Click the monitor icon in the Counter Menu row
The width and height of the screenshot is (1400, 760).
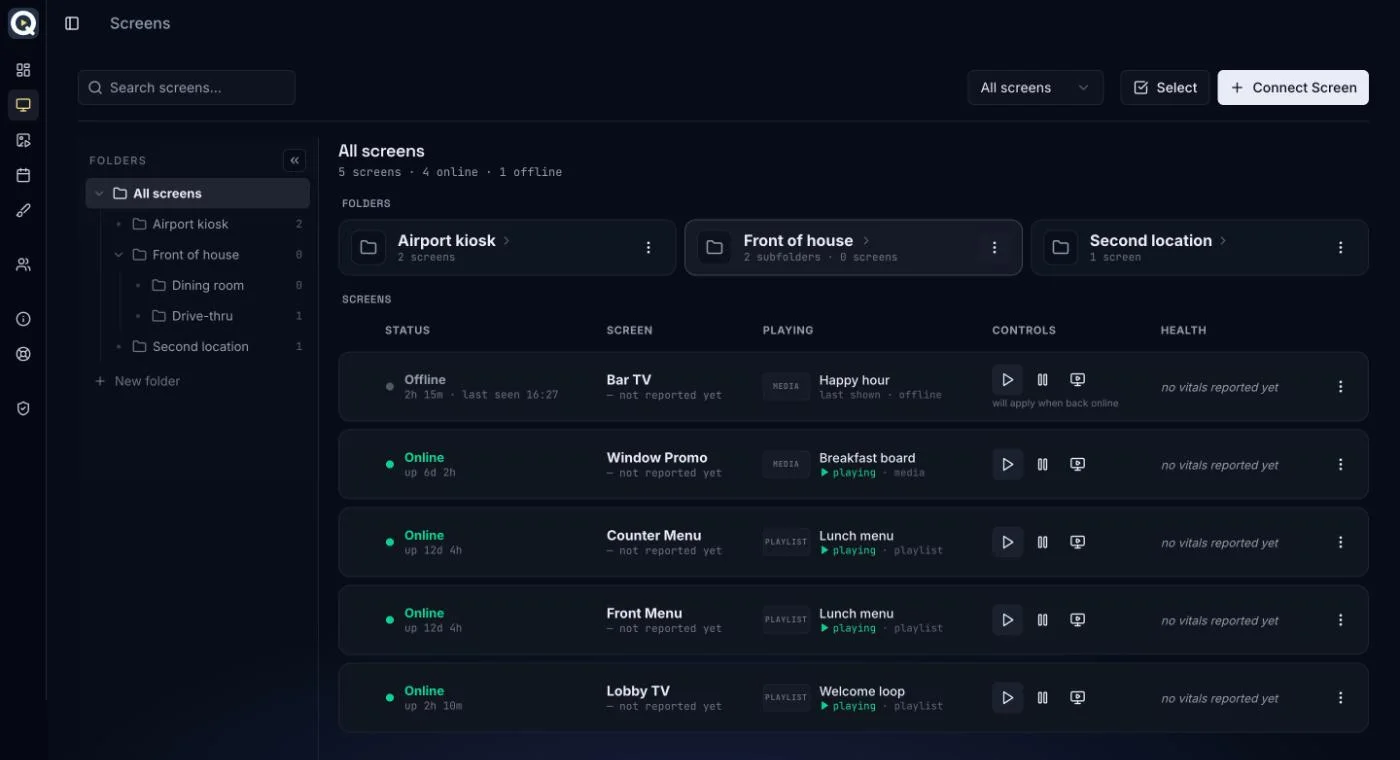[x=1077, y=542]
